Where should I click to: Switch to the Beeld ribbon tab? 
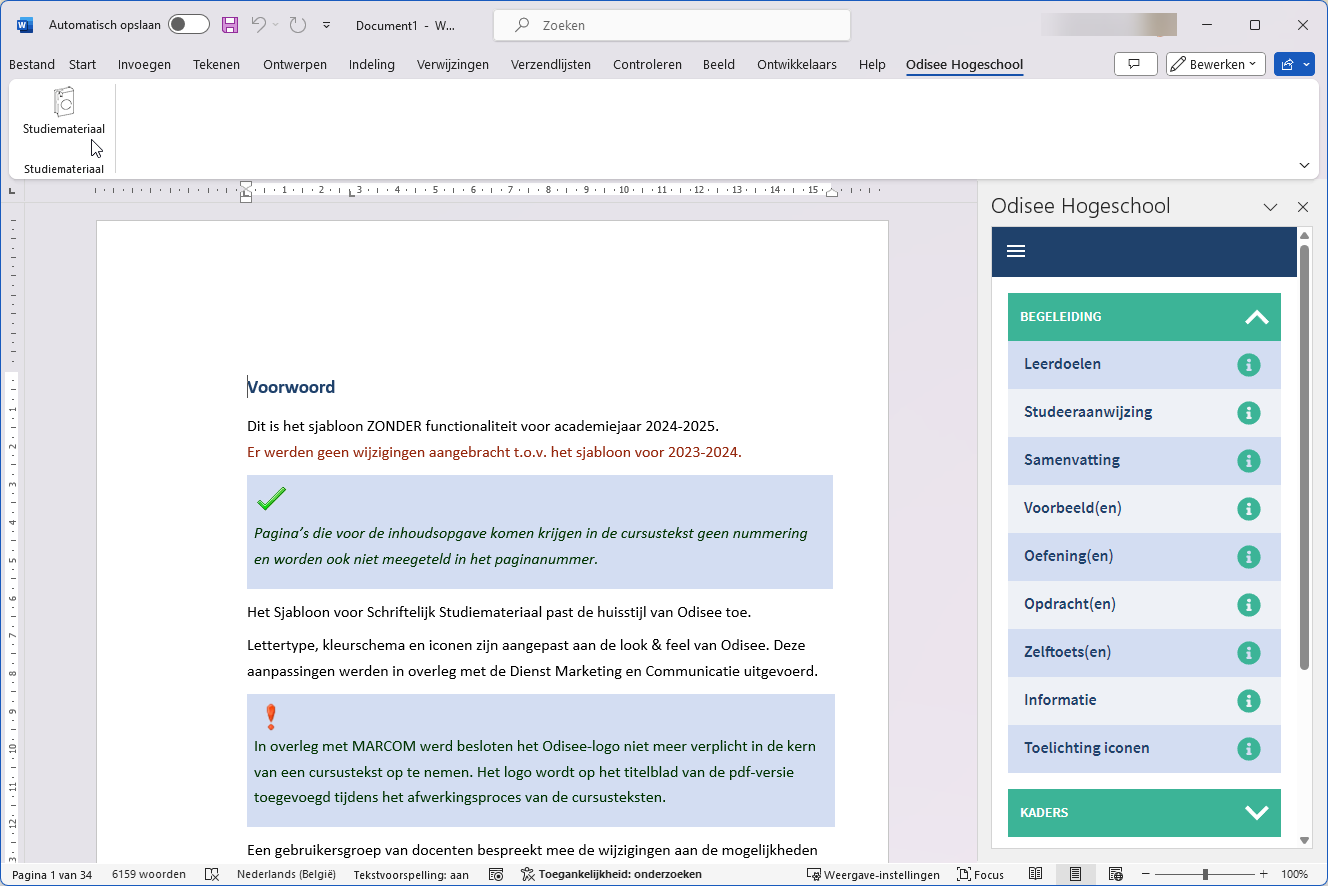coord(719,64)
